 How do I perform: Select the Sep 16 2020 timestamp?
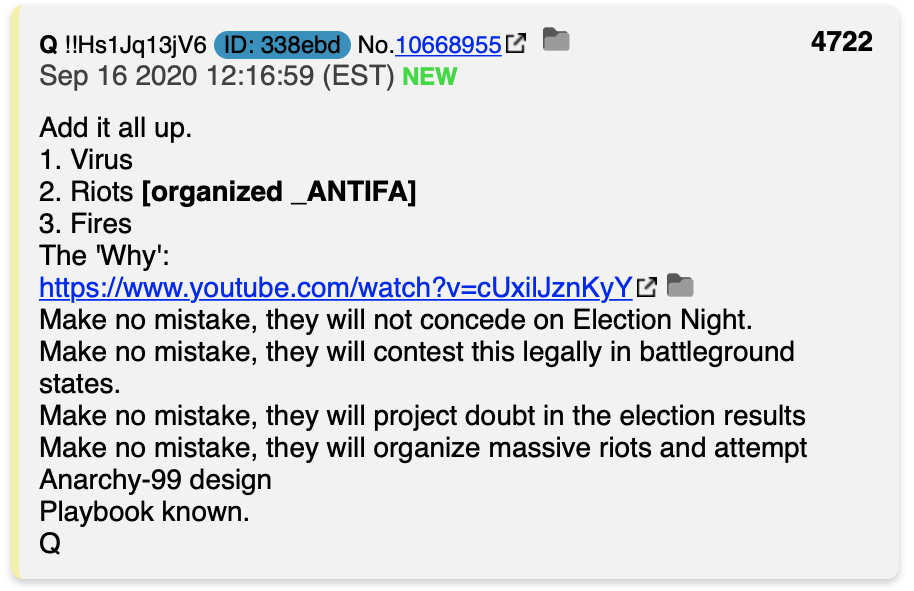coord(217,76)
